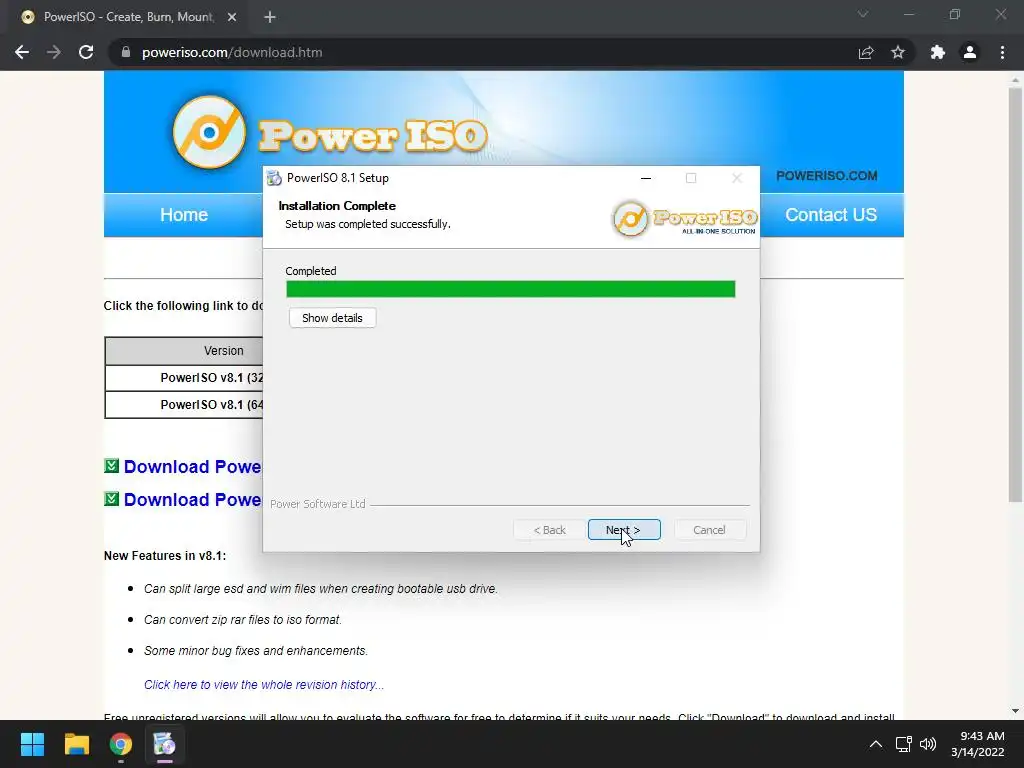Image resolution: width=1024 pixels, height=768 pixels.
Task: Minimize the PowerISO Setup dialog
Action: click(646, 178)
